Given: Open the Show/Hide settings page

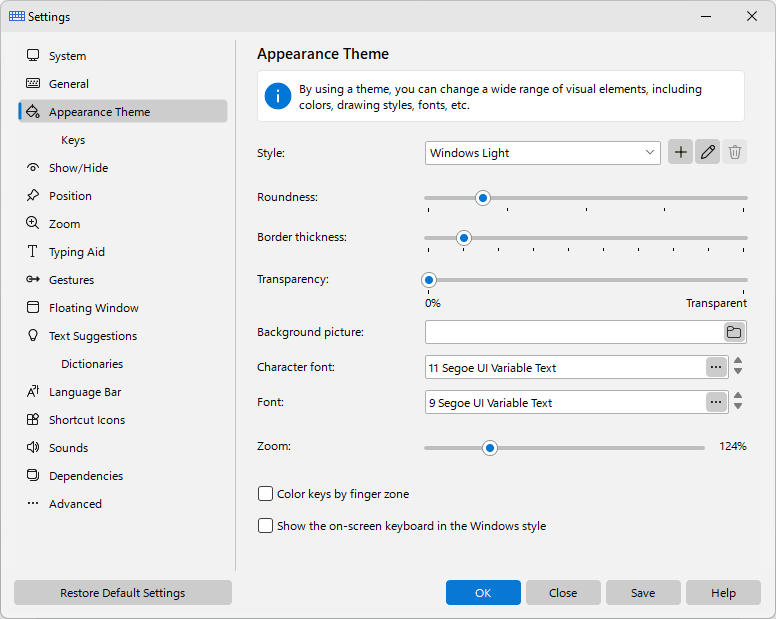Looking at the screenshot, I should tap(123, 168).
